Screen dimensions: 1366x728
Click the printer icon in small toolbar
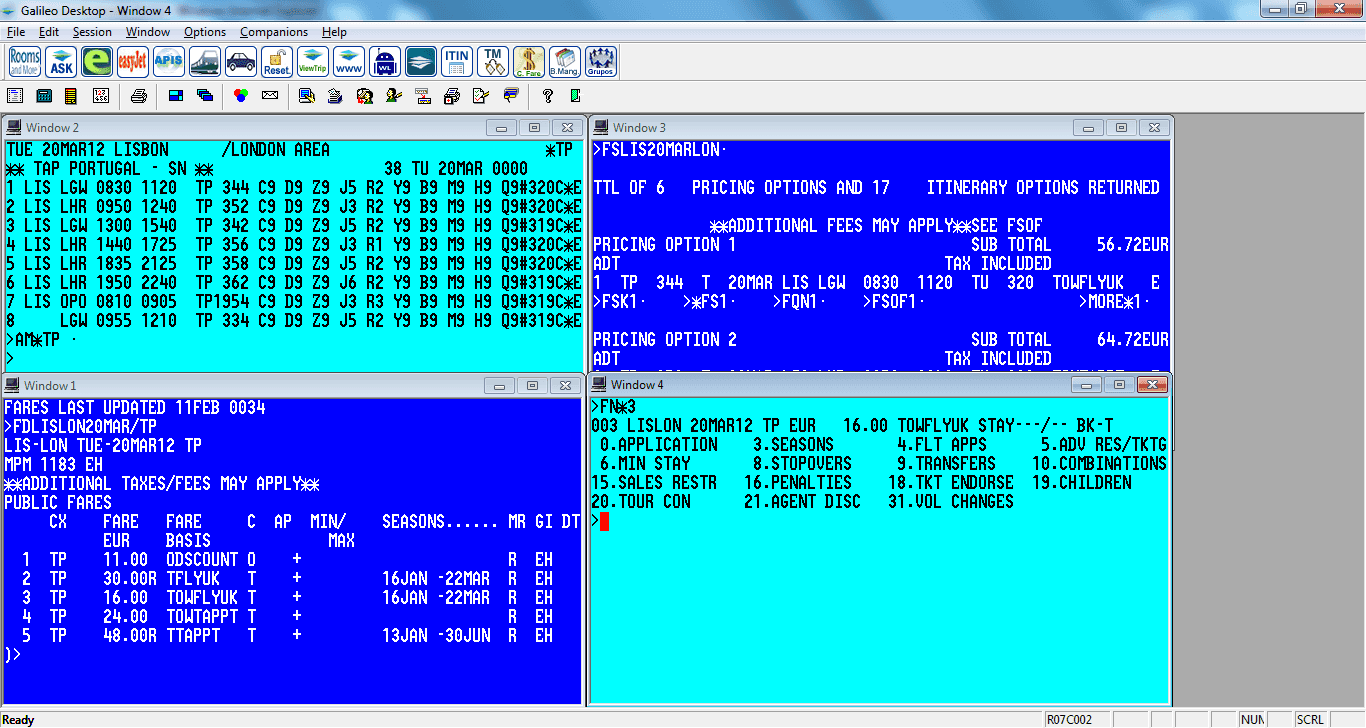coord(139,96)
